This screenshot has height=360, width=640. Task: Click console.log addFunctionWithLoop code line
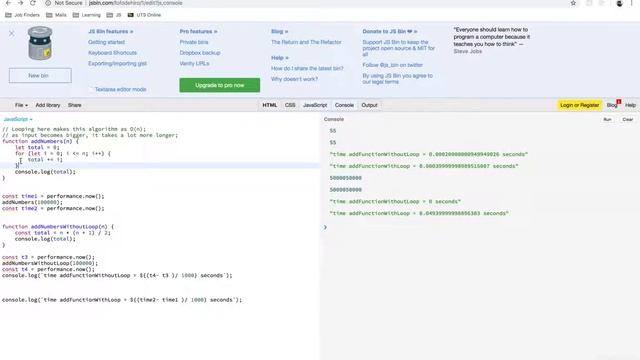tap(122, 300)
